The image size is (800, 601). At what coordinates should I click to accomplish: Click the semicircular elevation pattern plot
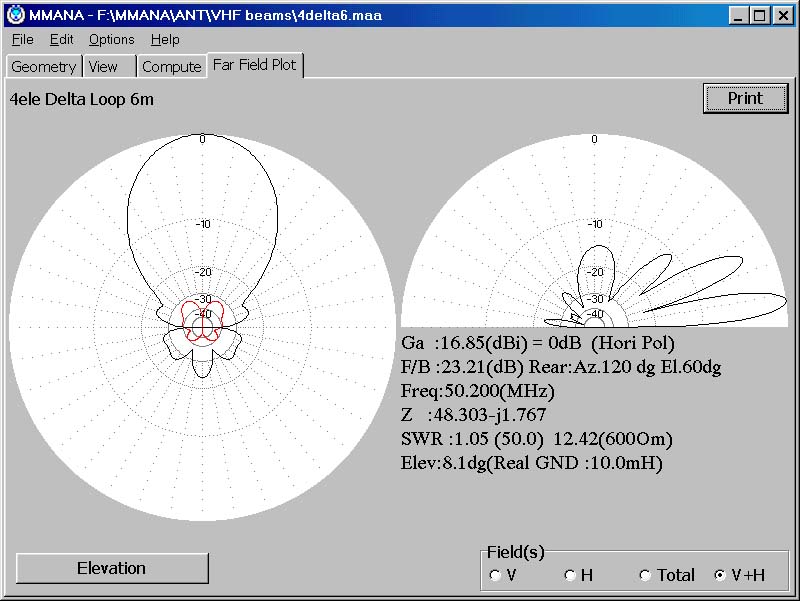[594, 240]
